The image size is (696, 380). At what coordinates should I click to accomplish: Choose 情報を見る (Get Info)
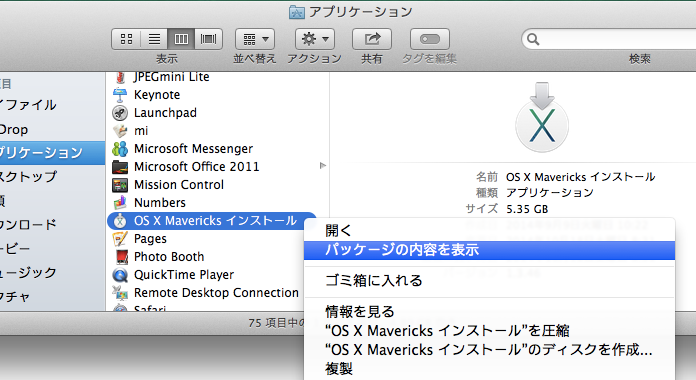pos(489,312)
